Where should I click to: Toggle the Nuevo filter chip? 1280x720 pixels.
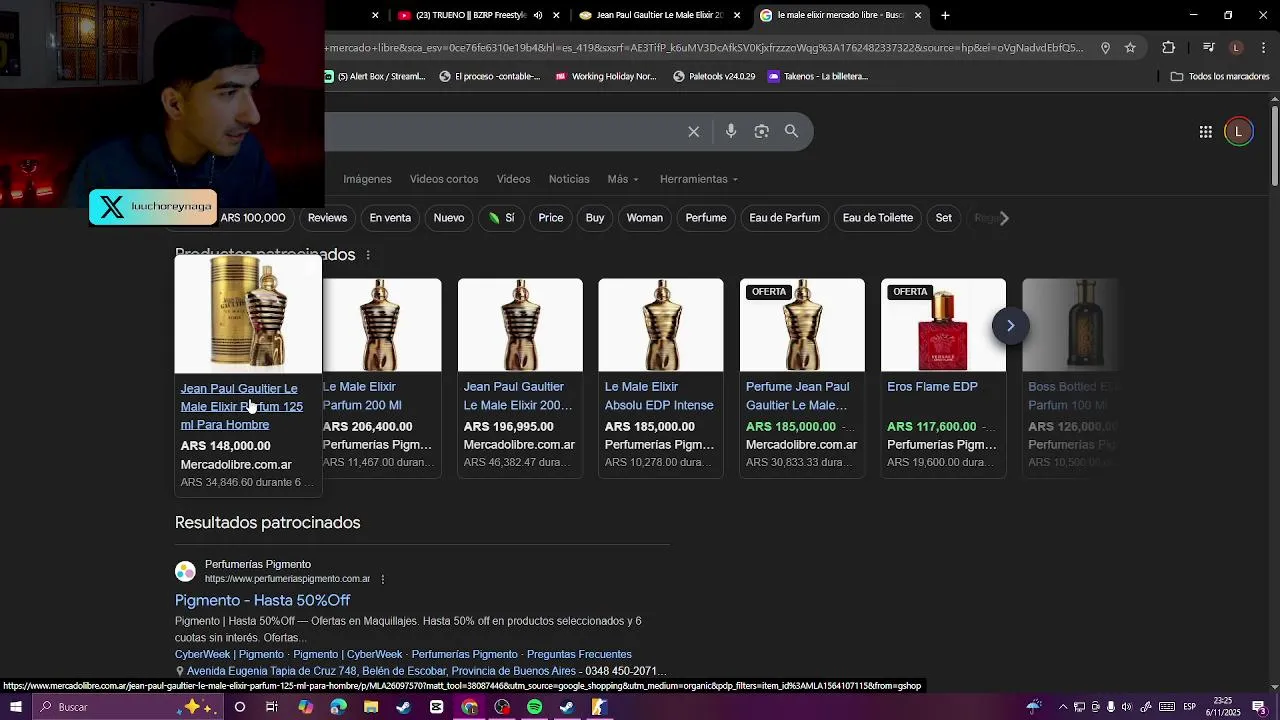449,218
